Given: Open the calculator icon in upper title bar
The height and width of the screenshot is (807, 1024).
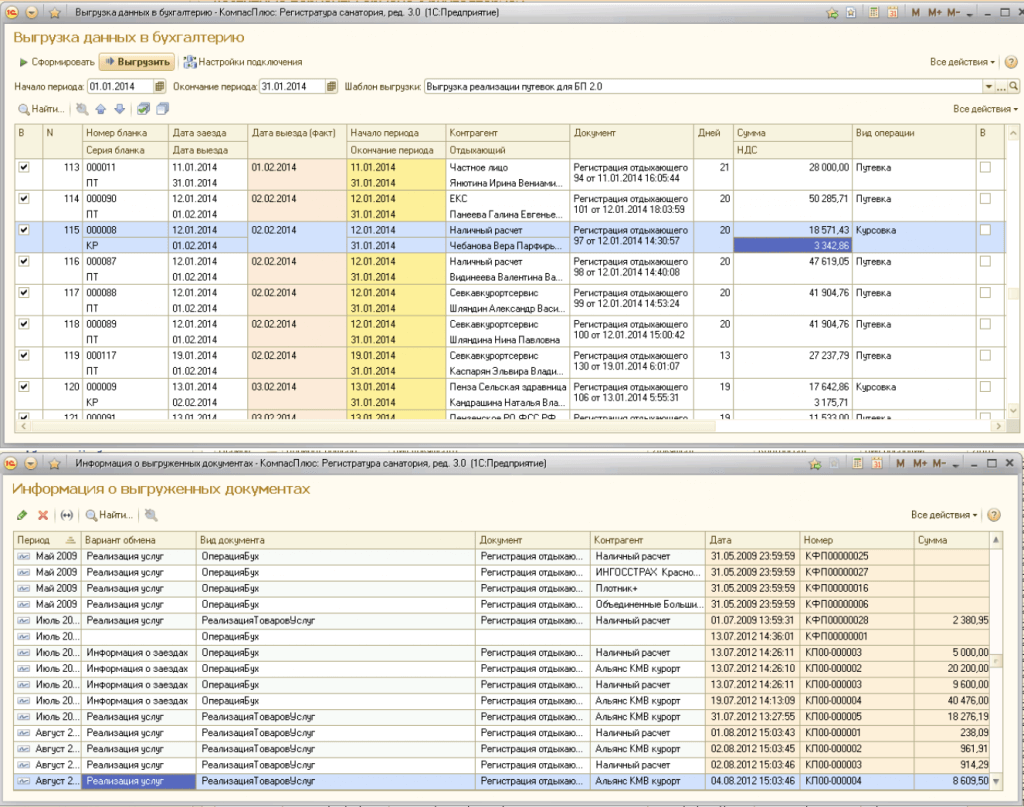Looking at the screenshot, I should [873, 13].
